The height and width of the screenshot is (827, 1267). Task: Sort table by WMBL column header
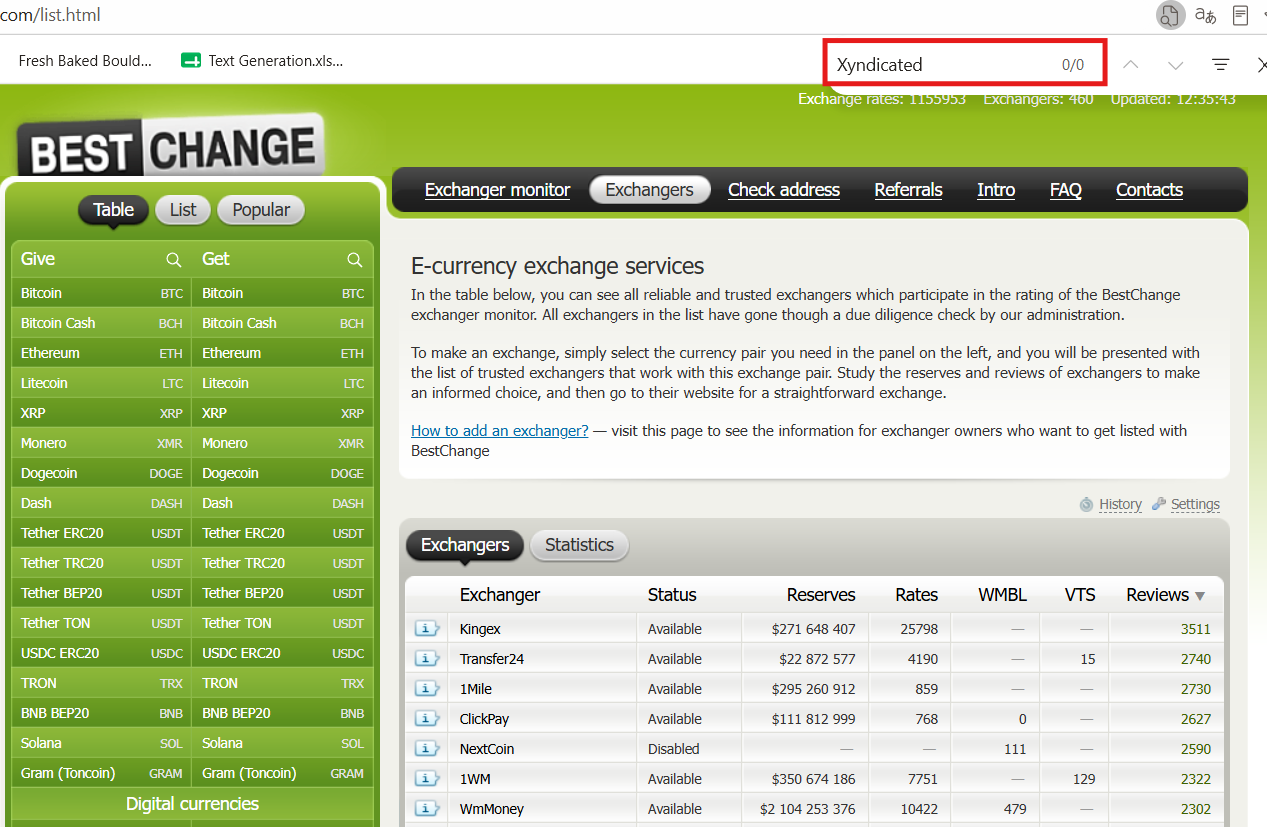1003,595
